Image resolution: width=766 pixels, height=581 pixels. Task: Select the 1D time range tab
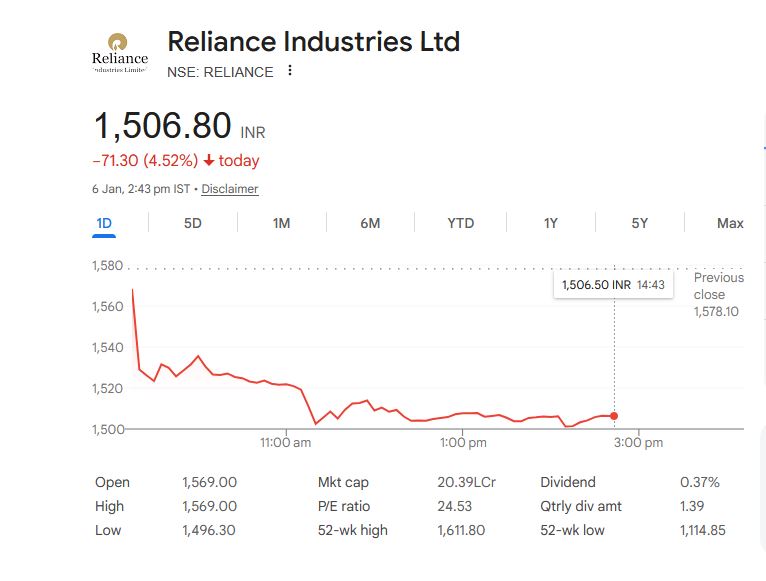point(104,223)
